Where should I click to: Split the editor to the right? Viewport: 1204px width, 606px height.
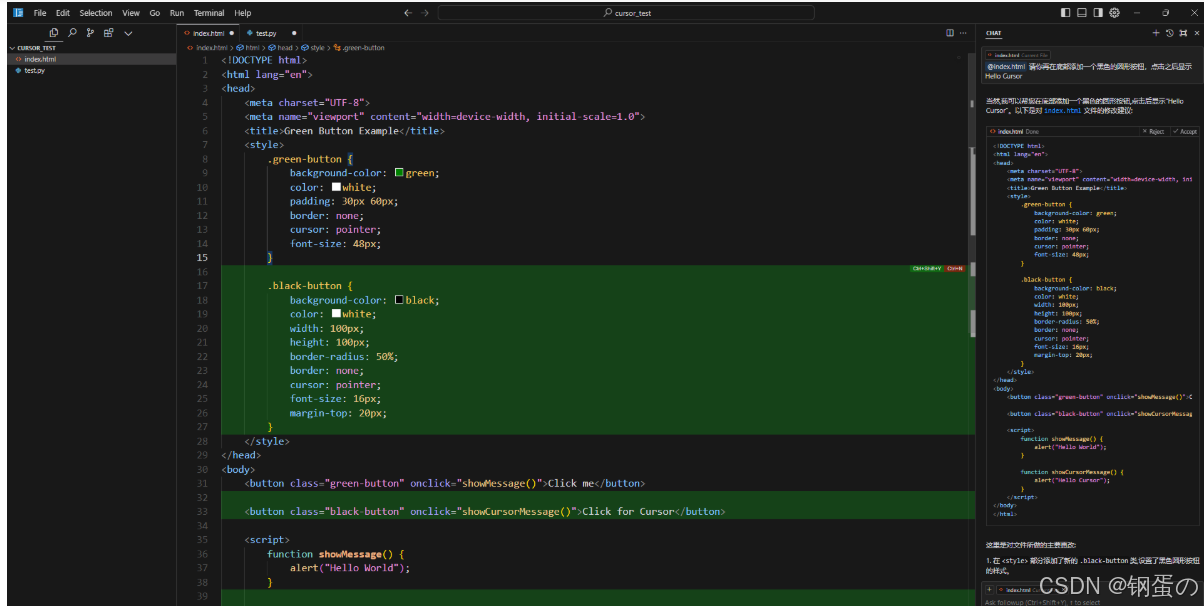(950, 33)
